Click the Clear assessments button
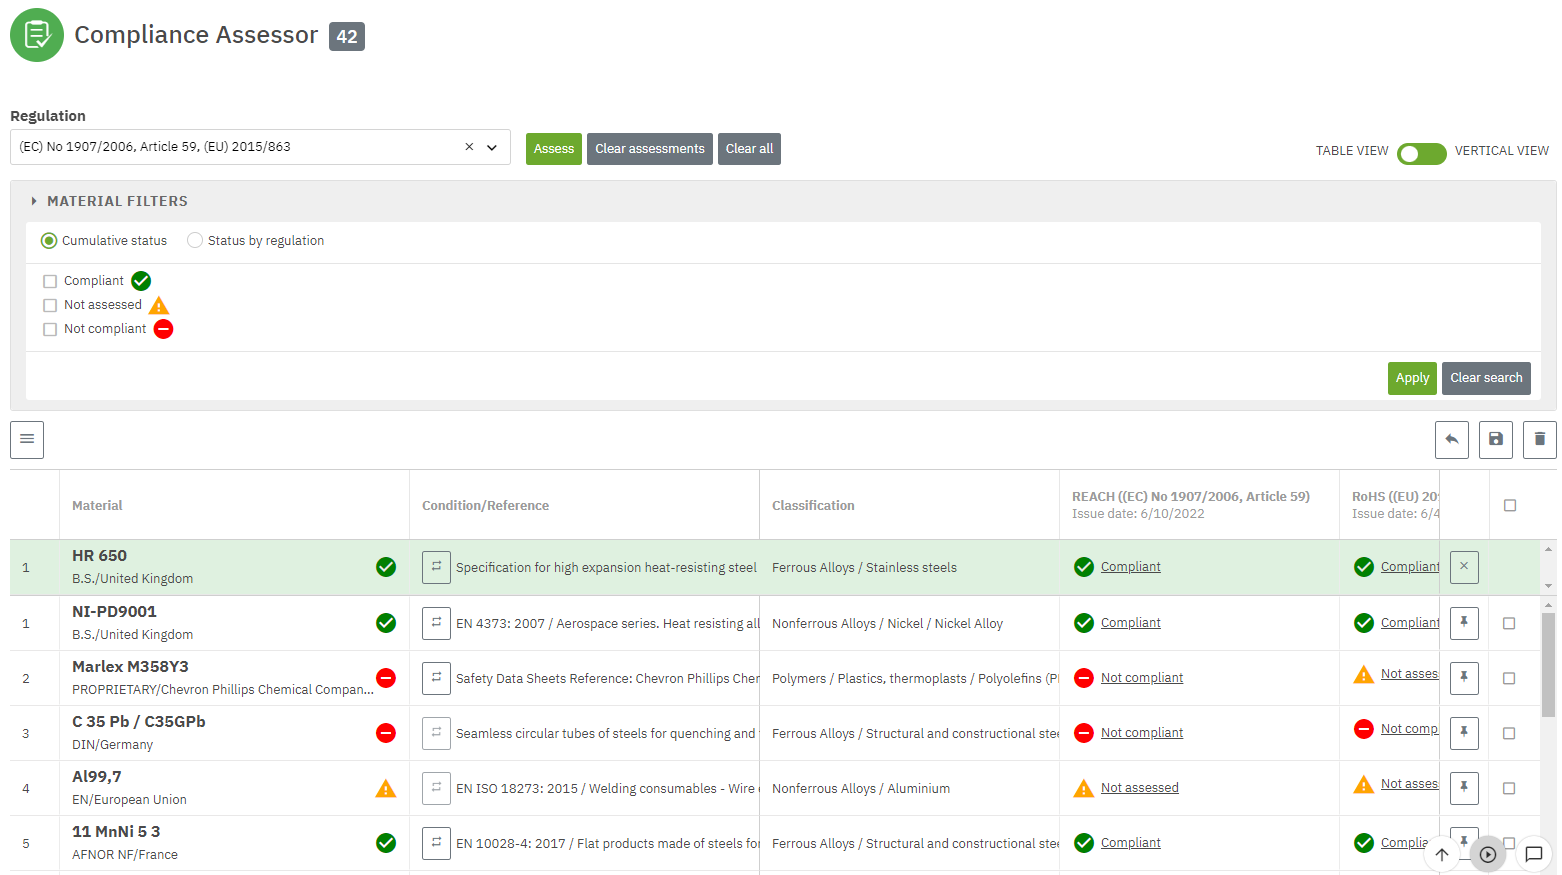The image size is (1562, 875). click(649, 149)
